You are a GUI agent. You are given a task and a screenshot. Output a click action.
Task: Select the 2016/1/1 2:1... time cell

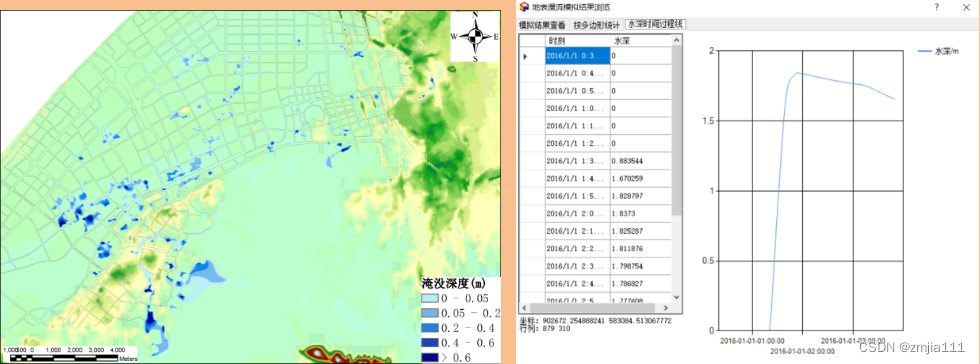pyautogui.click(x=578, y=231)
